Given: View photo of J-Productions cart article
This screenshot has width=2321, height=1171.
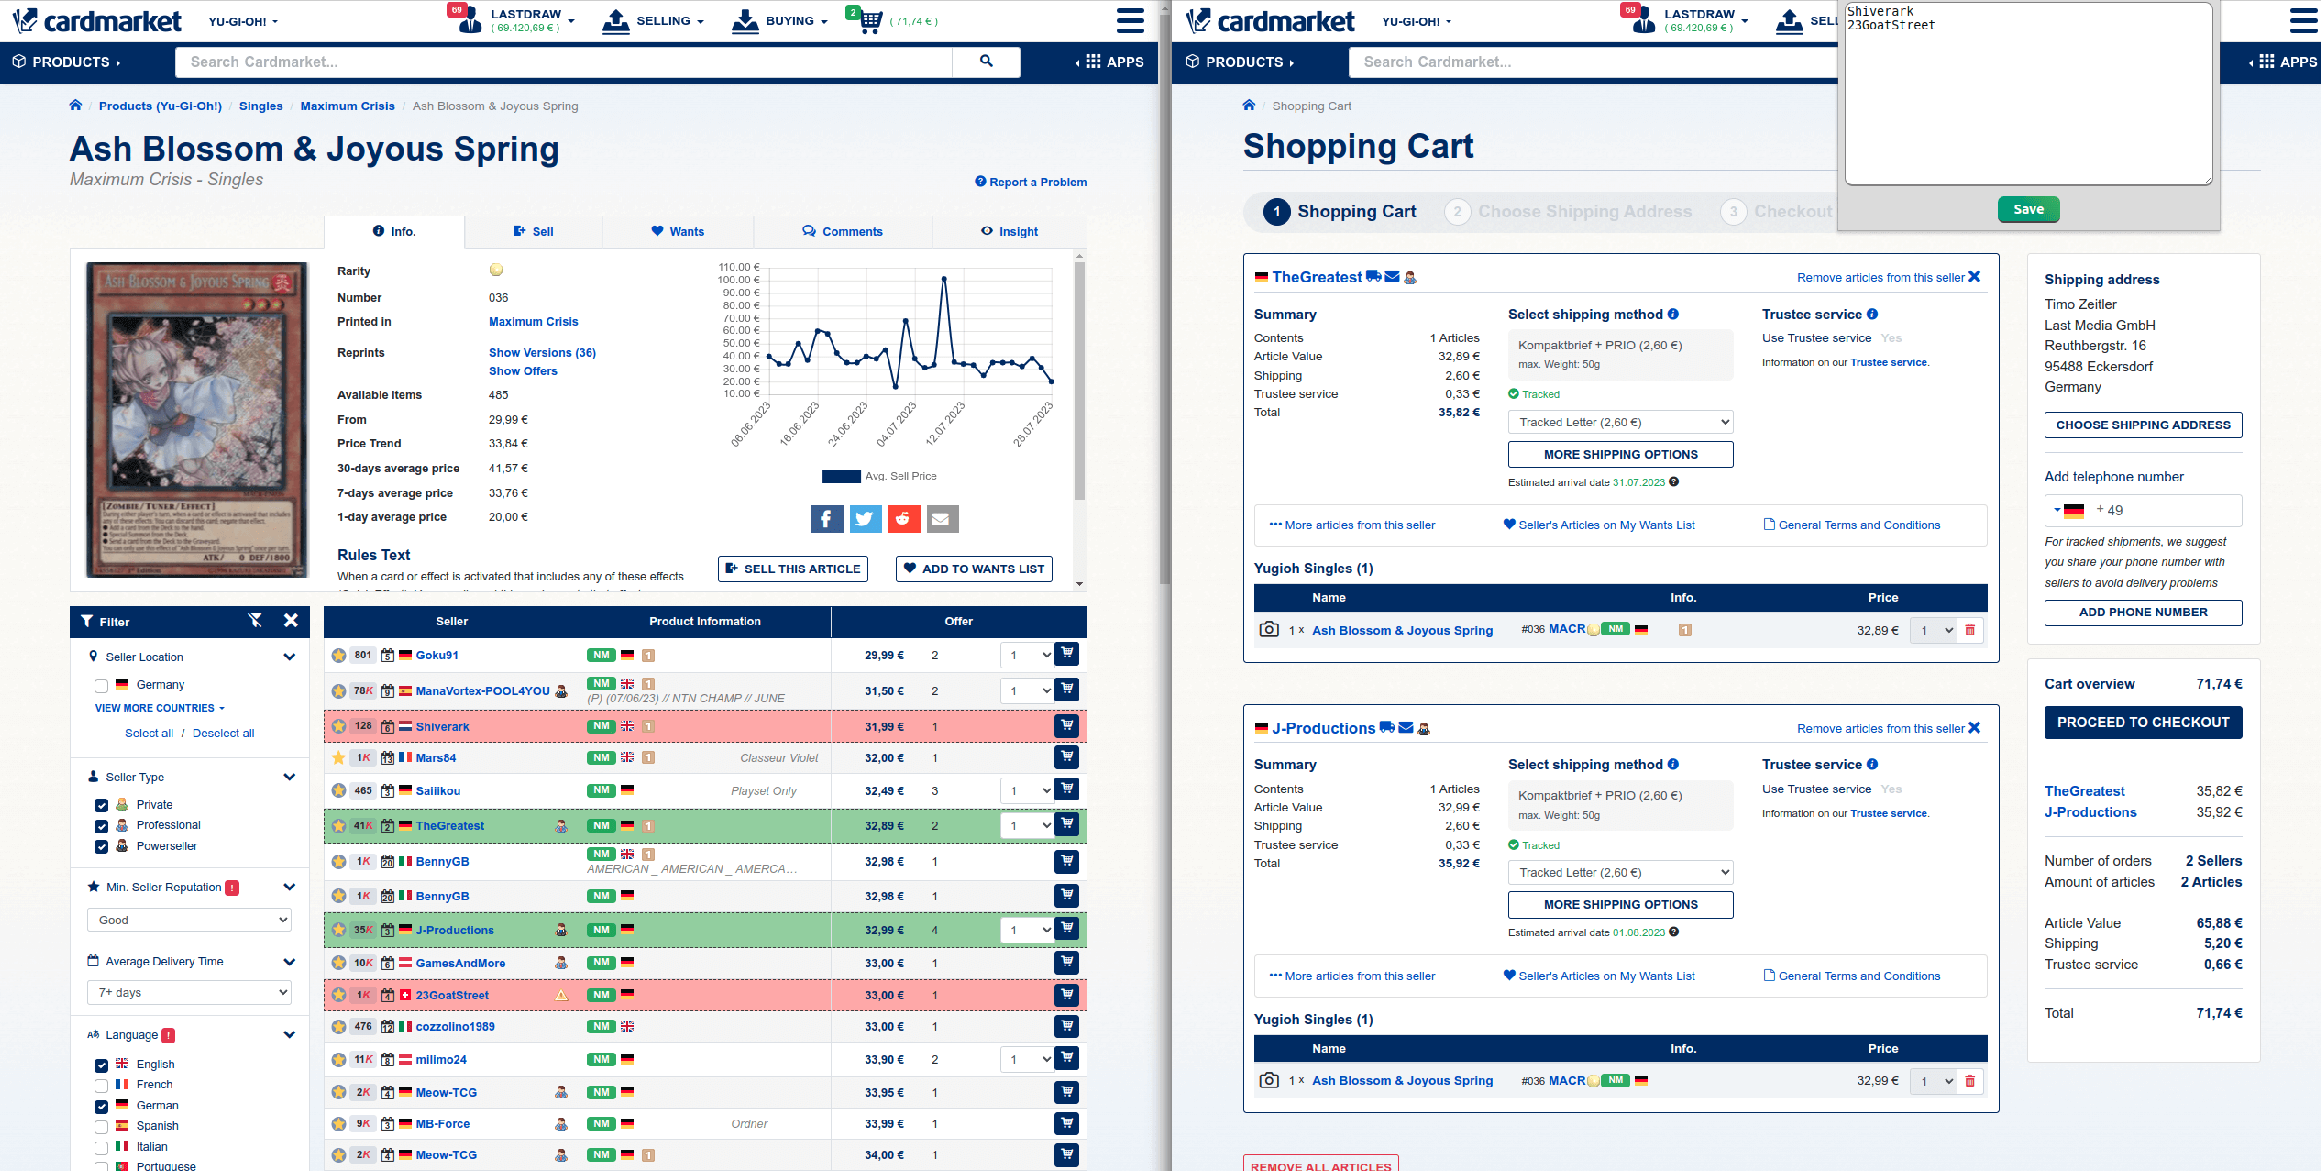Looking at the screenshot, I should pyautogui.click(x=1269, y=1080).
